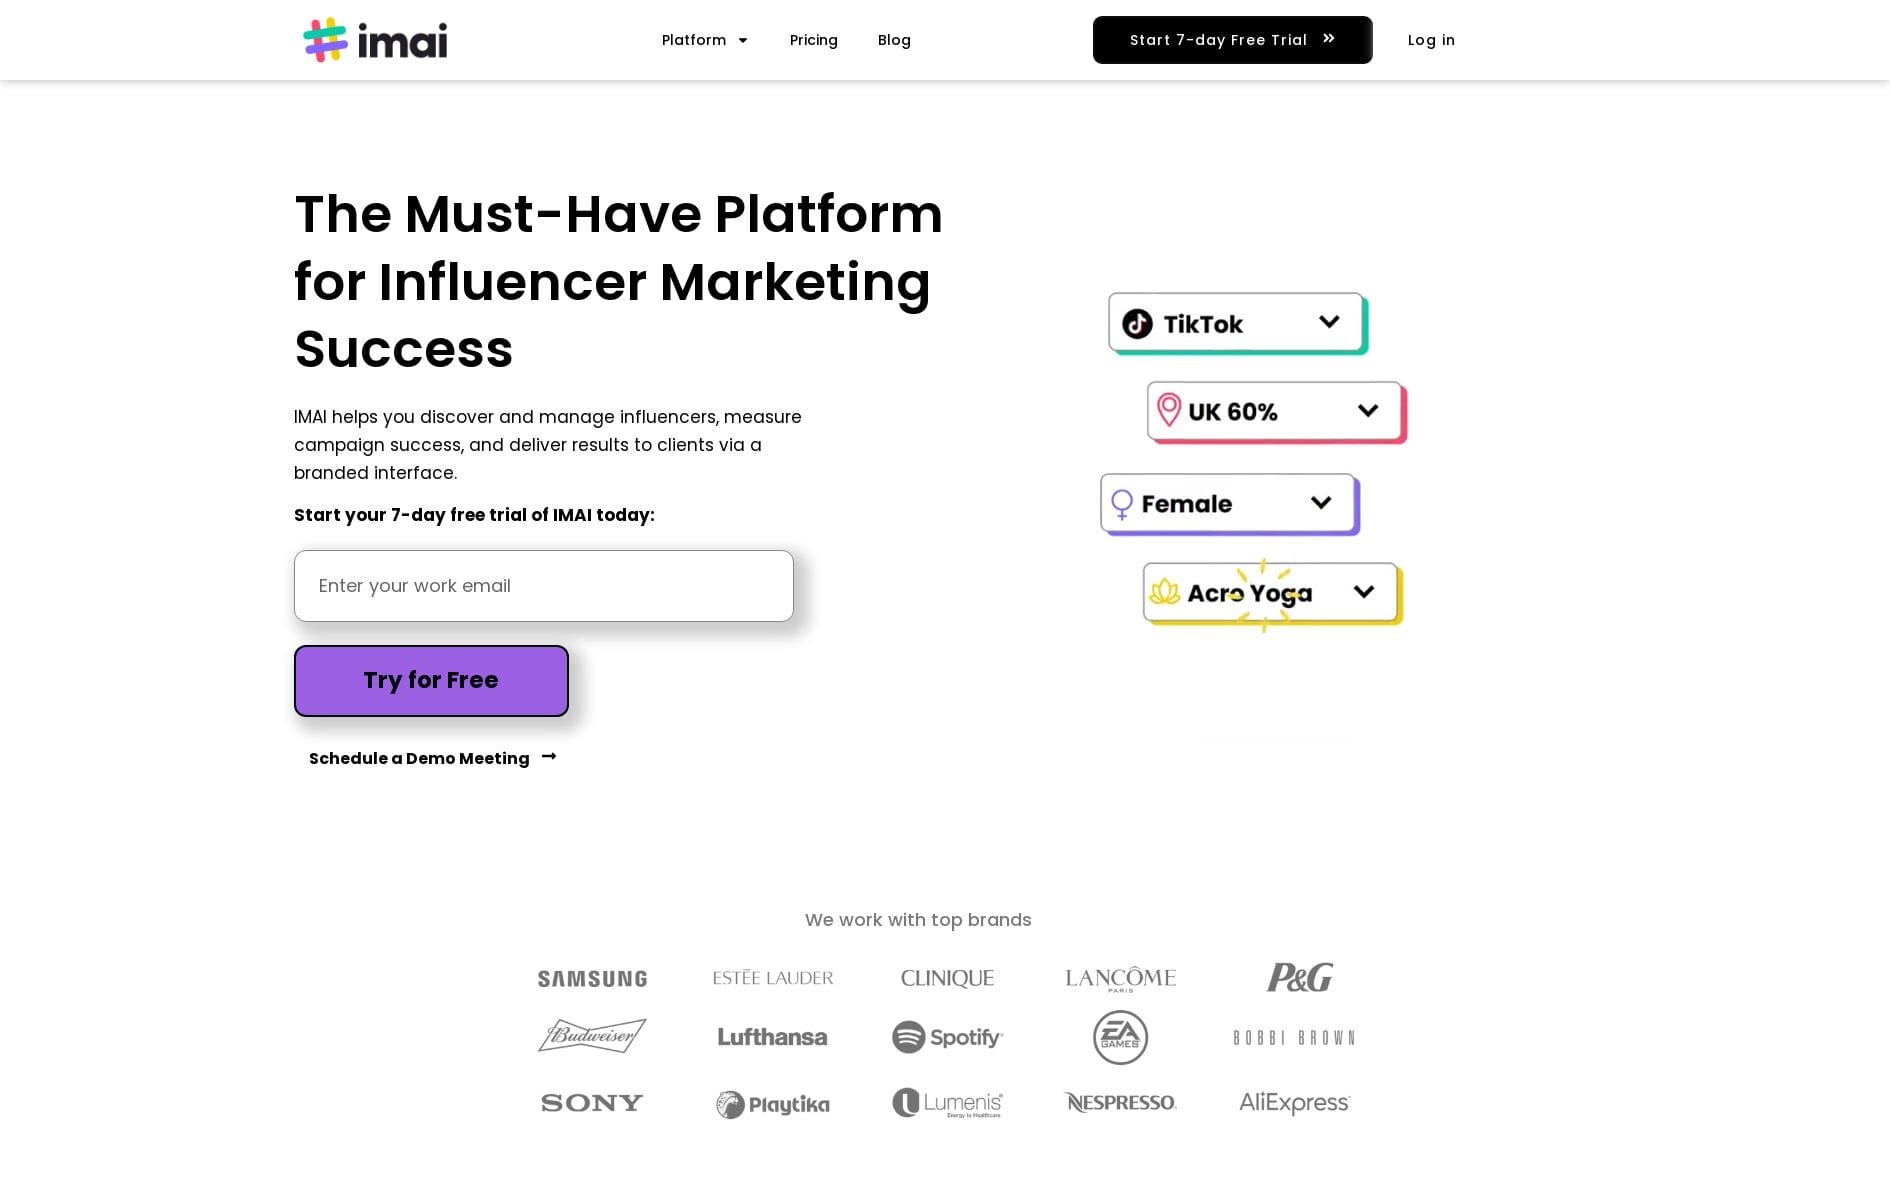The width and height of the screenshot is (1890, 1200).
Task: Click the Lumenis brand logo
Action: pyautogui.click(x=947, y=1103)
